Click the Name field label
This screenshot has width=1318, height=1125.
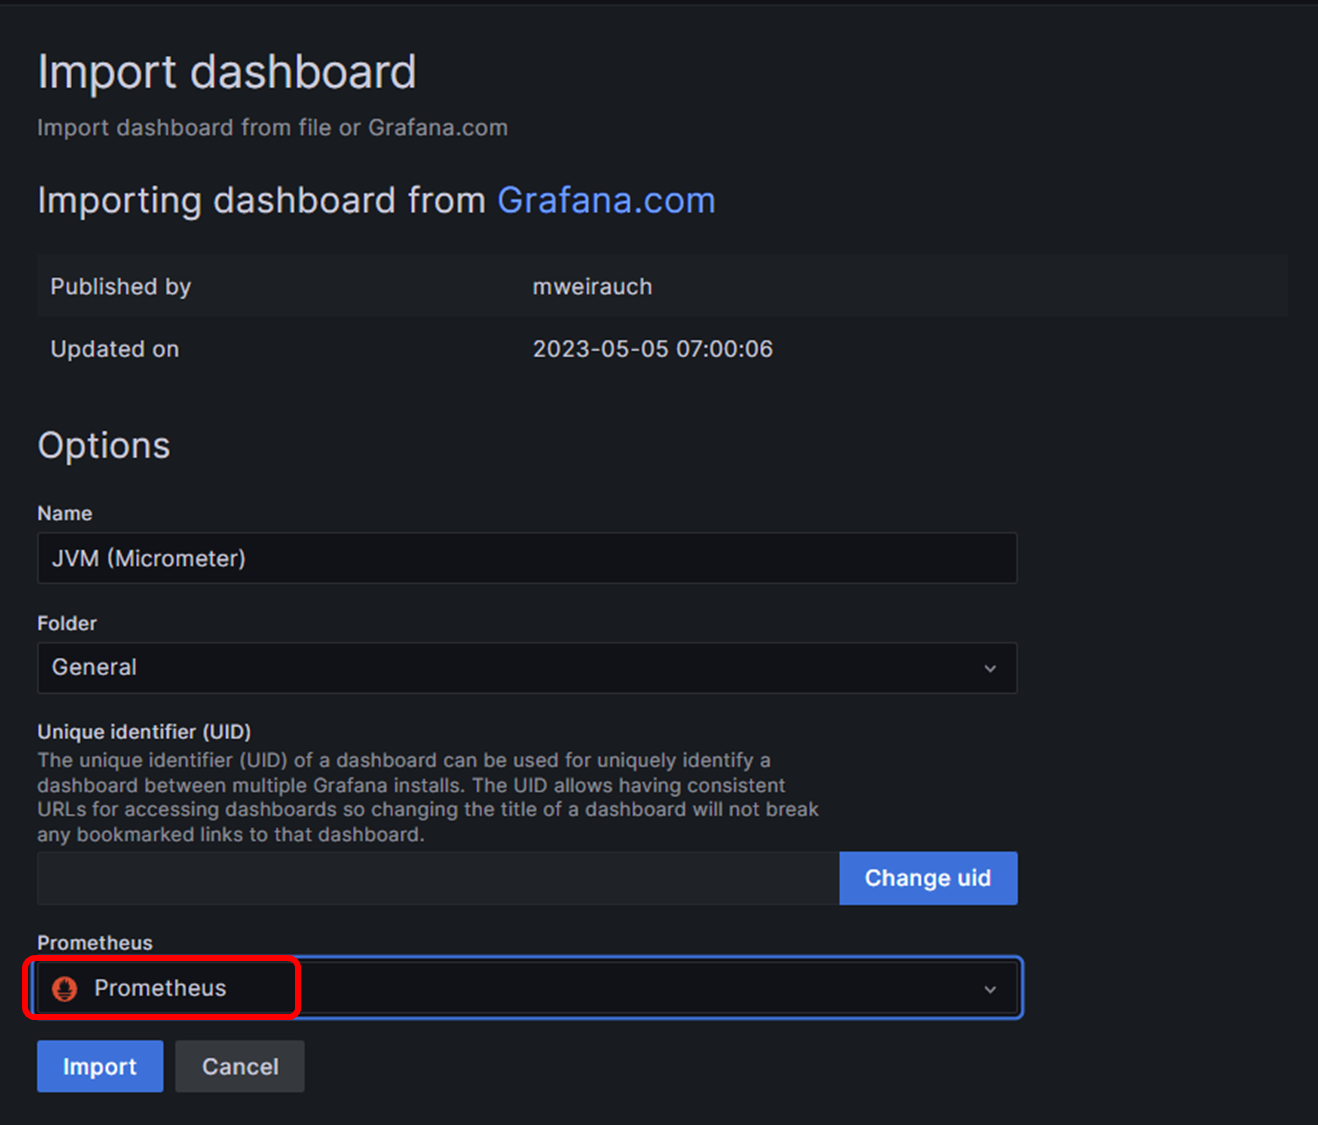(65, 513)
